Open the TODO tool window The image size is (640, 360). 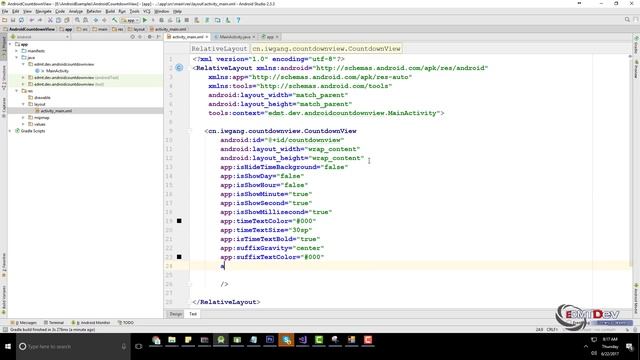(126, 322)
